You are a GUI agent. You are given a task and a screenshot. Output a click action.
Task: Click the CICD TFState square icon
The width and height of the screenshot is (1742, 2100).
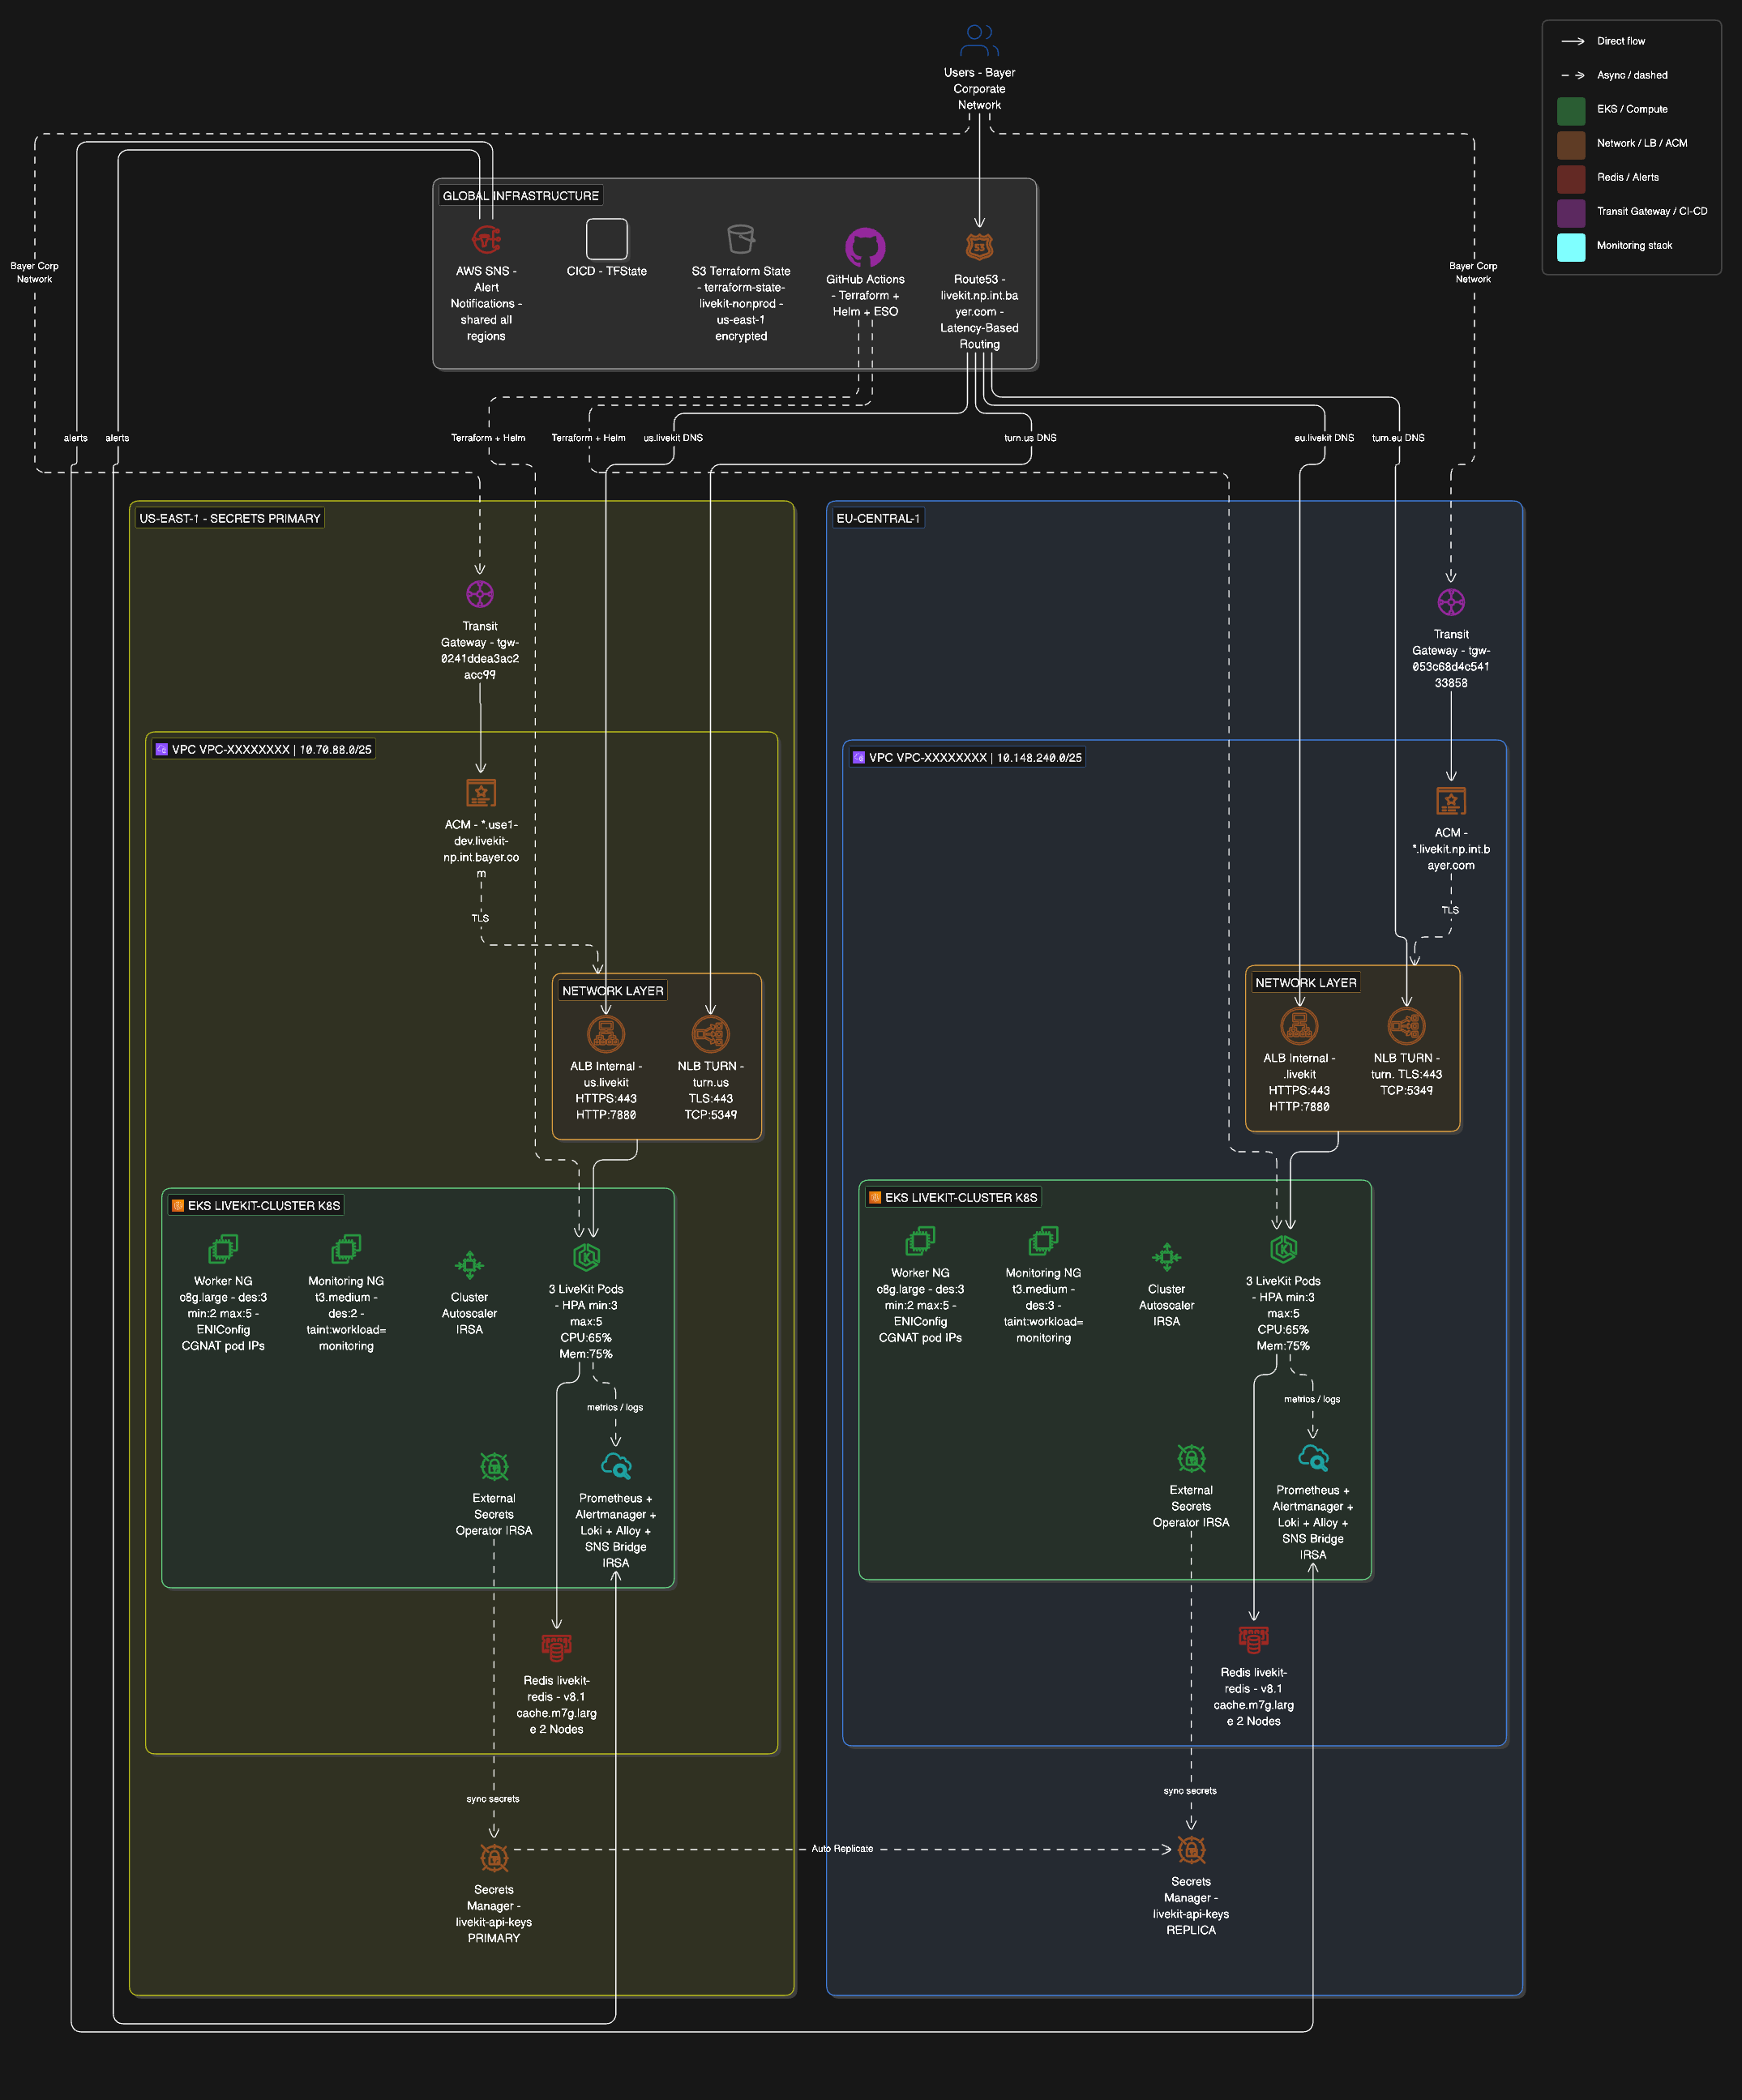click(x=606, y=240)
